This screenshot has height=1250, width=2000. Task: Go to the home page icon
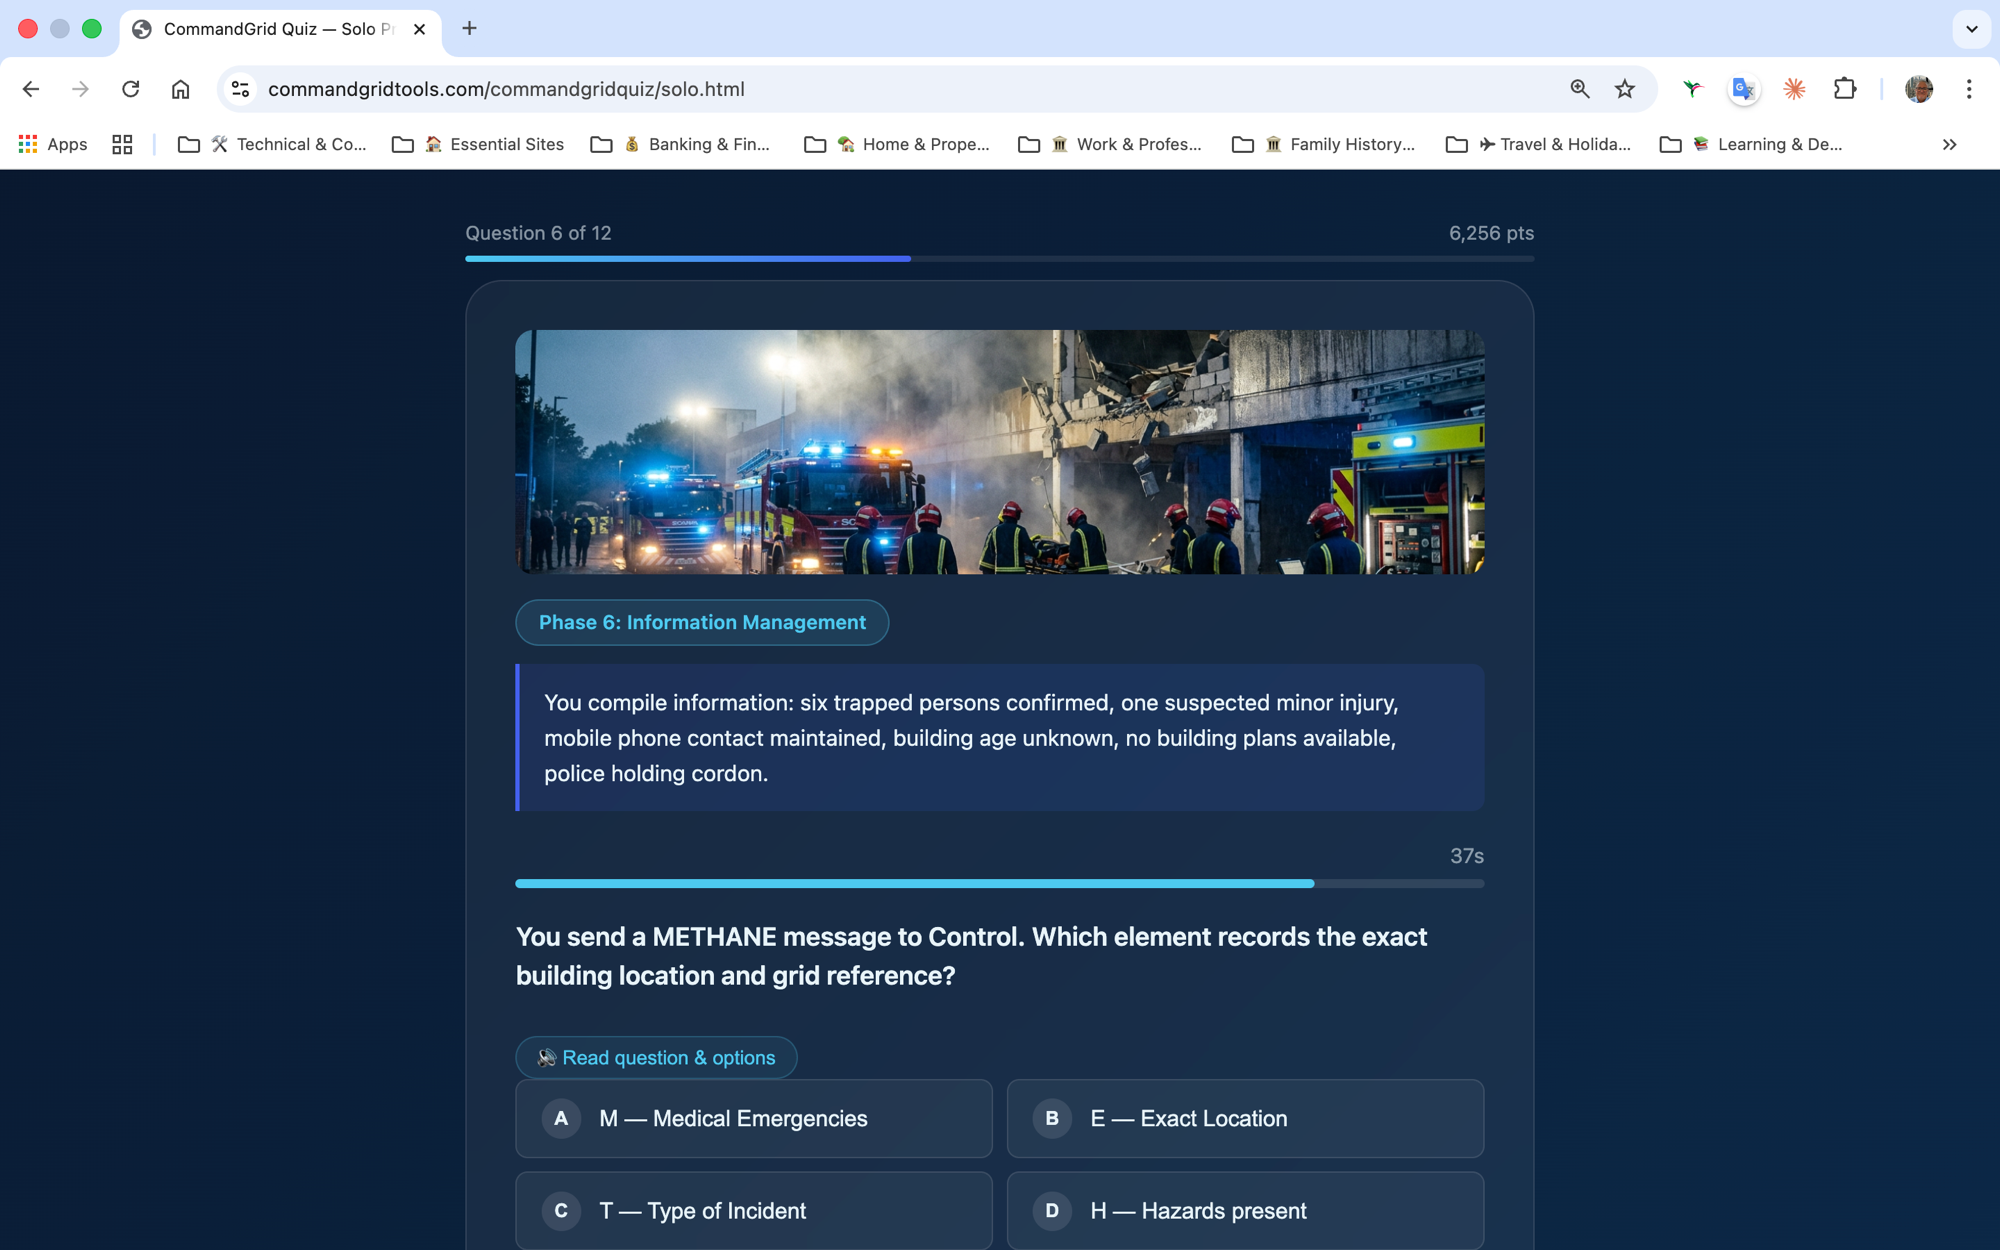(180, 89)
